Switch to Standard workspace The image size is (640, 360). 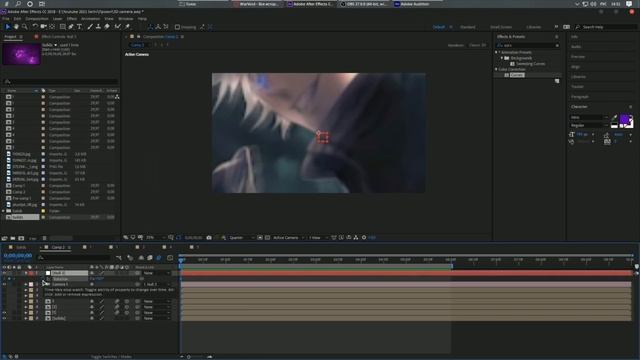(x=468, y=27)
